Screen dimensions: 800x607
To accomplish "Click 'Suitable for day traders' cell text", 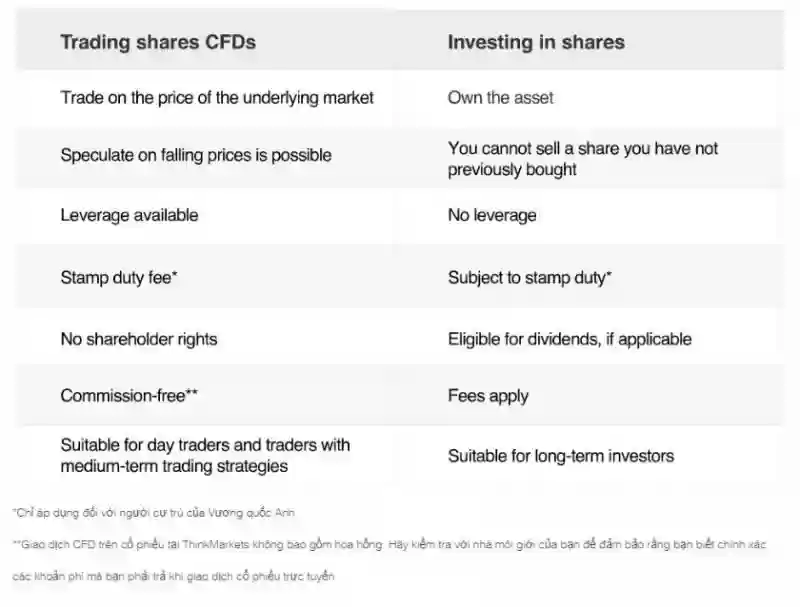I will pos(205,456).
